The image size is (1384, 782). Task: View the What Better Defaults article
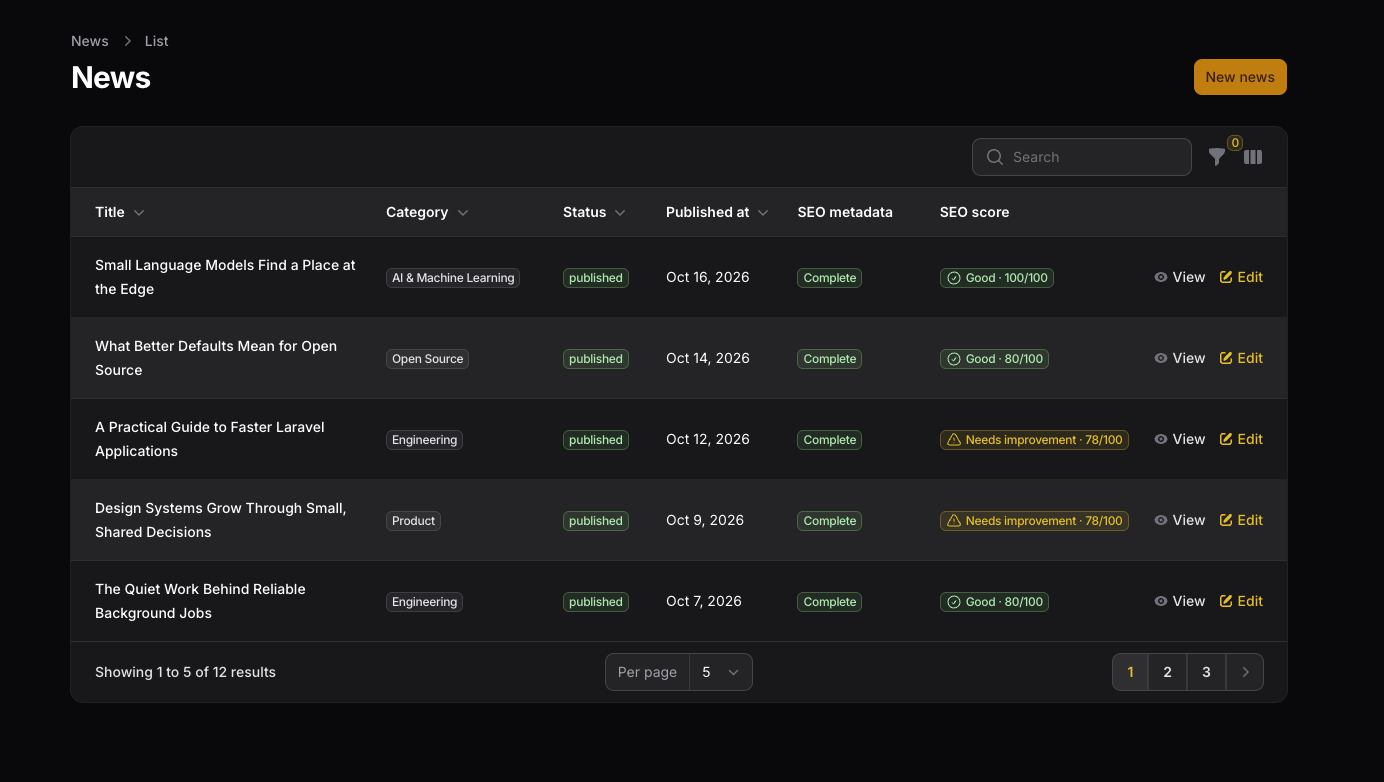pyautogui.click(x=1179, y=358)
